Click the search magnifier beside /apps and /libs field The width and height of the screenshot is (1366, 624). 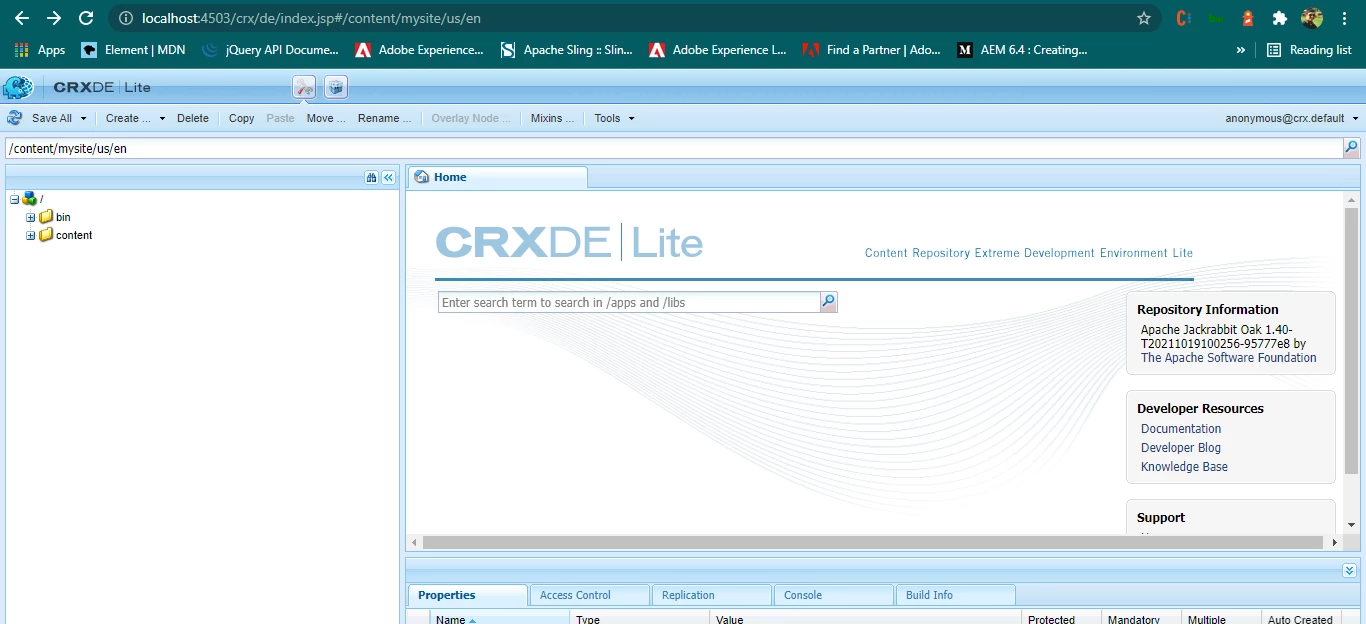(828, 302)
